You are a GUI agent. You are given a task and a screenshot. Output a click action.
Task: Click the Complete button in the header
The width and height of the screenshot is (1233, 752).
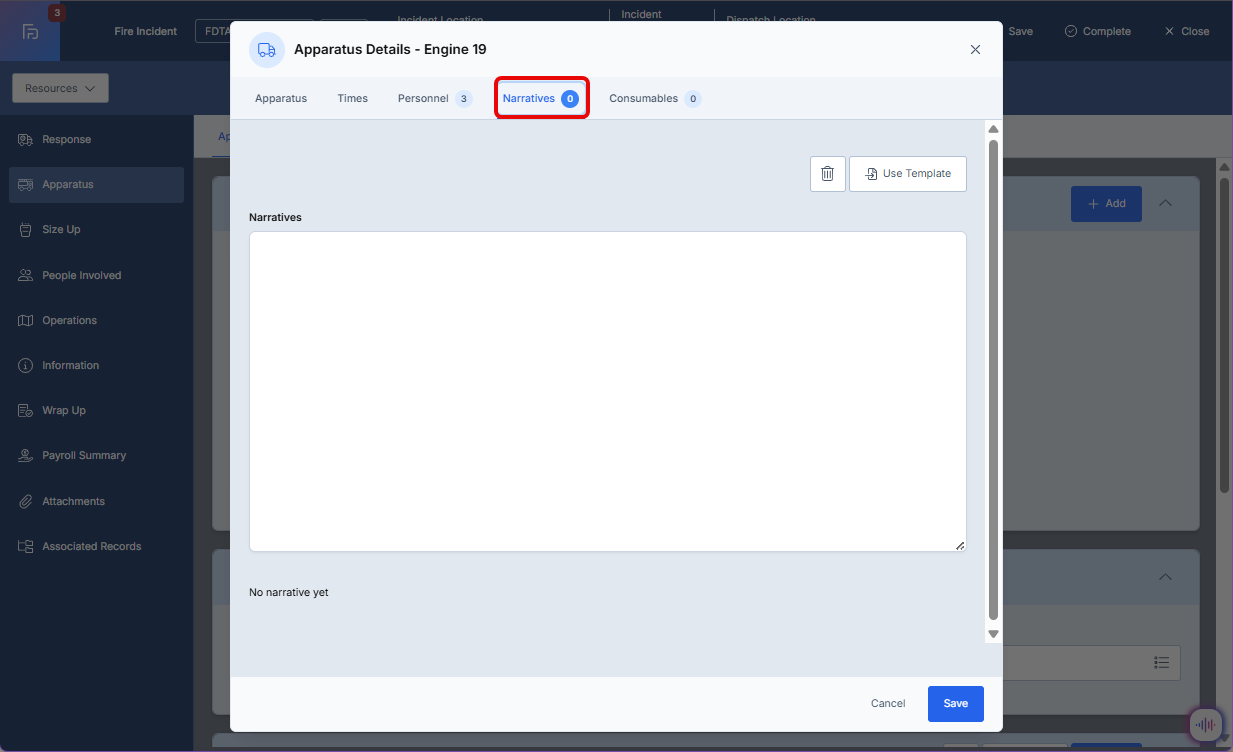click(1098, 32)
